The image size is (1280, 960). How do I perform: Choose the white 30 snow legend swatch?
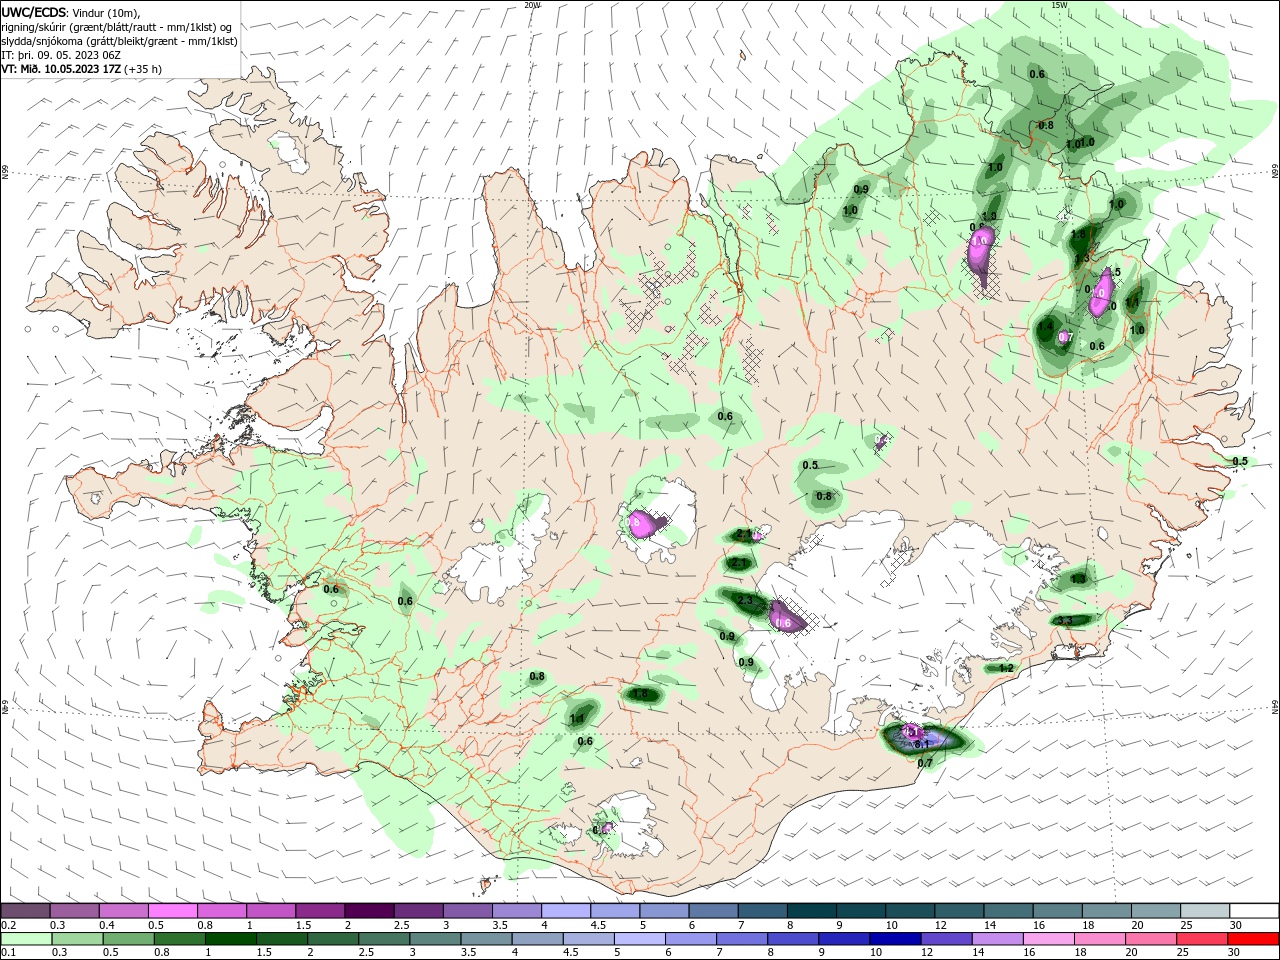click(x=1255, y=911)
